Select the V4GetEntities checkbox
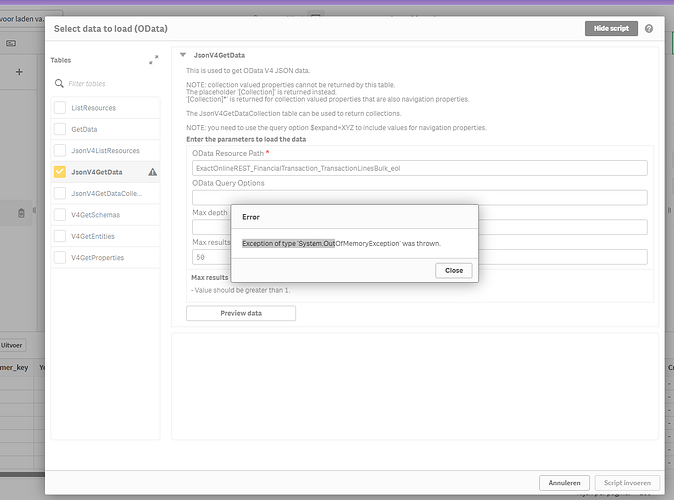The width and height of the screenshot is (674, 500). [x=60, y=236]
